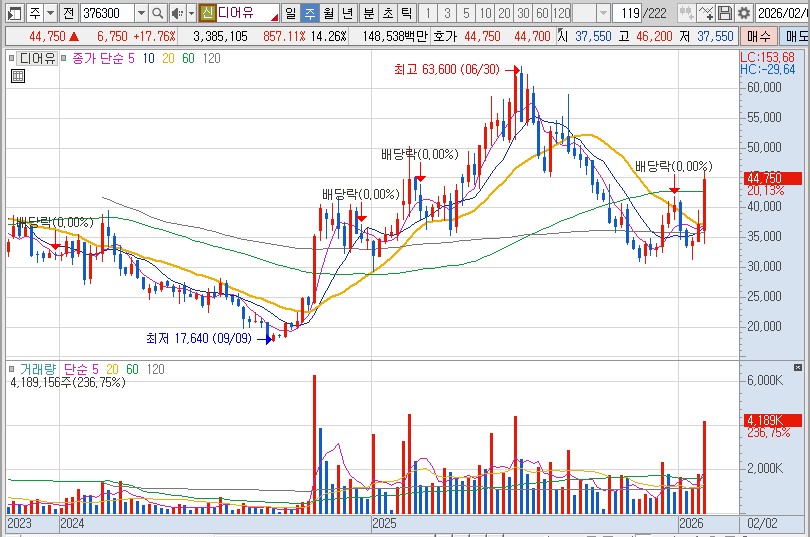
Task: Click the 2025 year marker on time axis
Action: coord(384,523)
